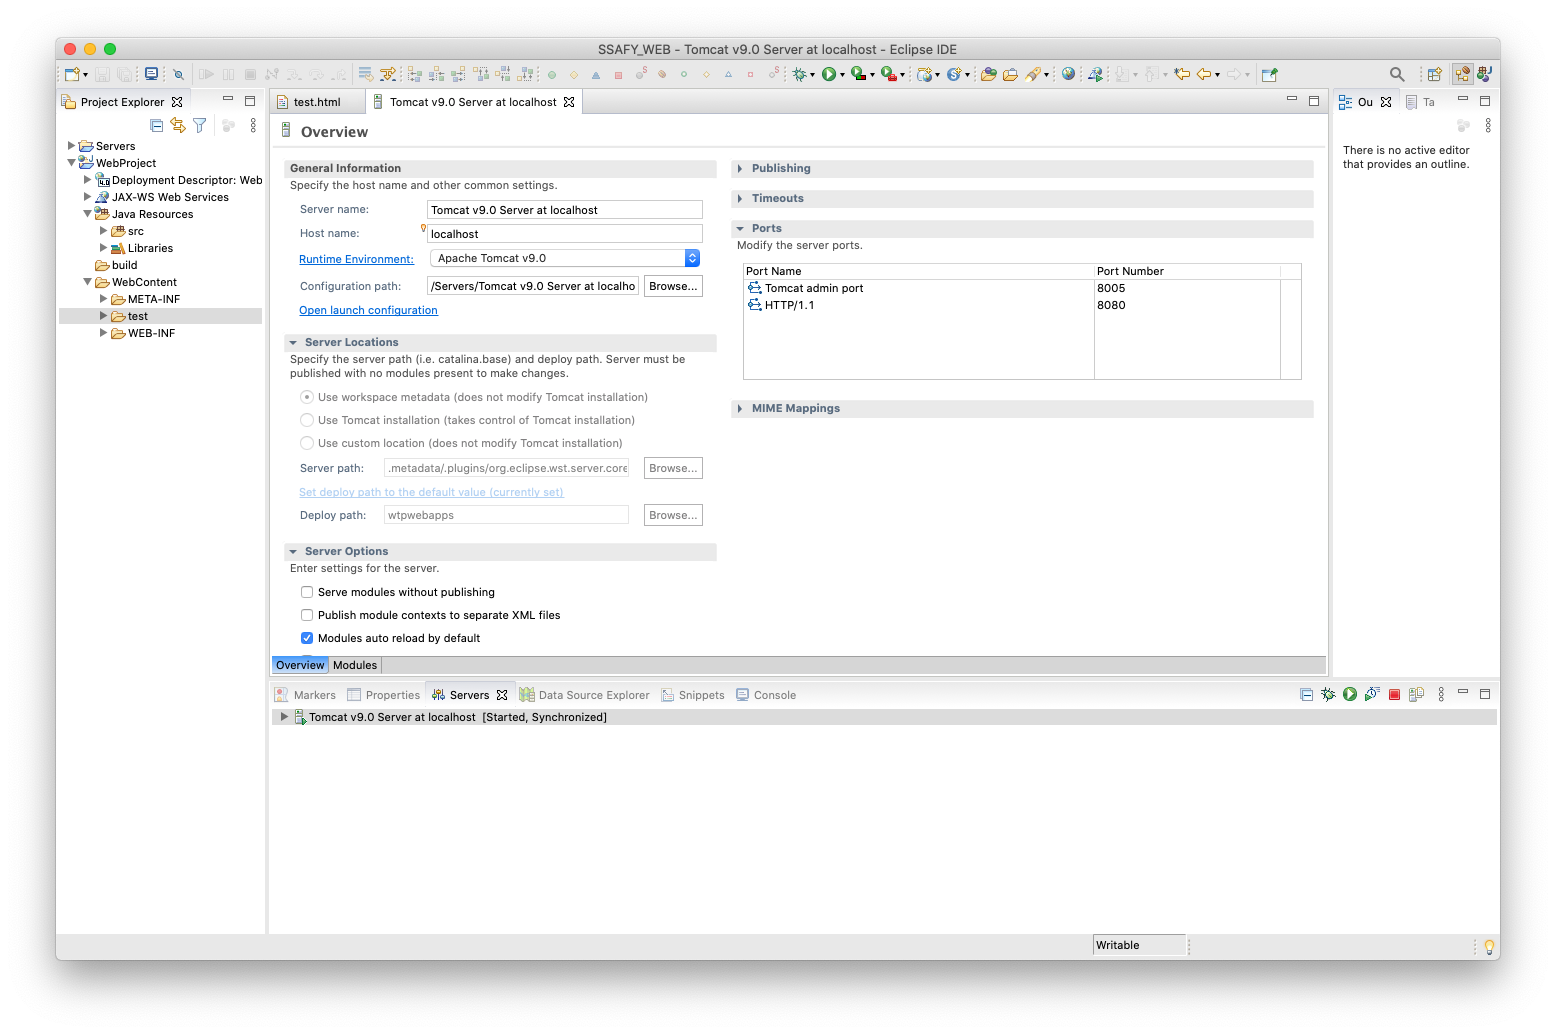Expand the Tomcat server entry in Servers view
Viewport: 1556px width, 1034px height.
pos(284,717)
